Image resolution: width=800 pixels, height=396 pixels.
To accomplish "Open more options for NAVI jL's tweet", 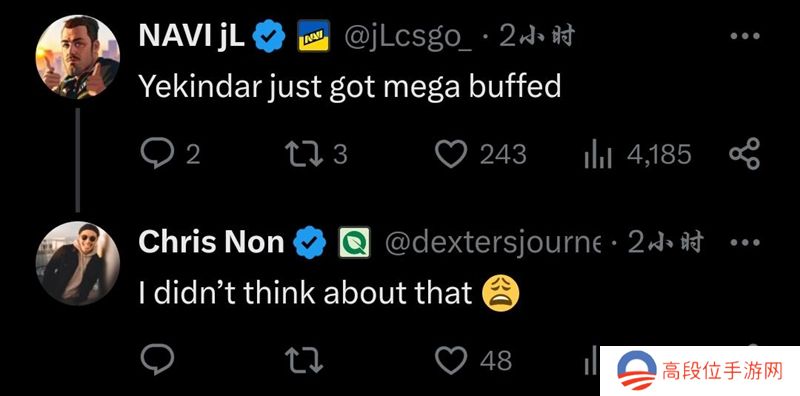I will tap(744, 36).
